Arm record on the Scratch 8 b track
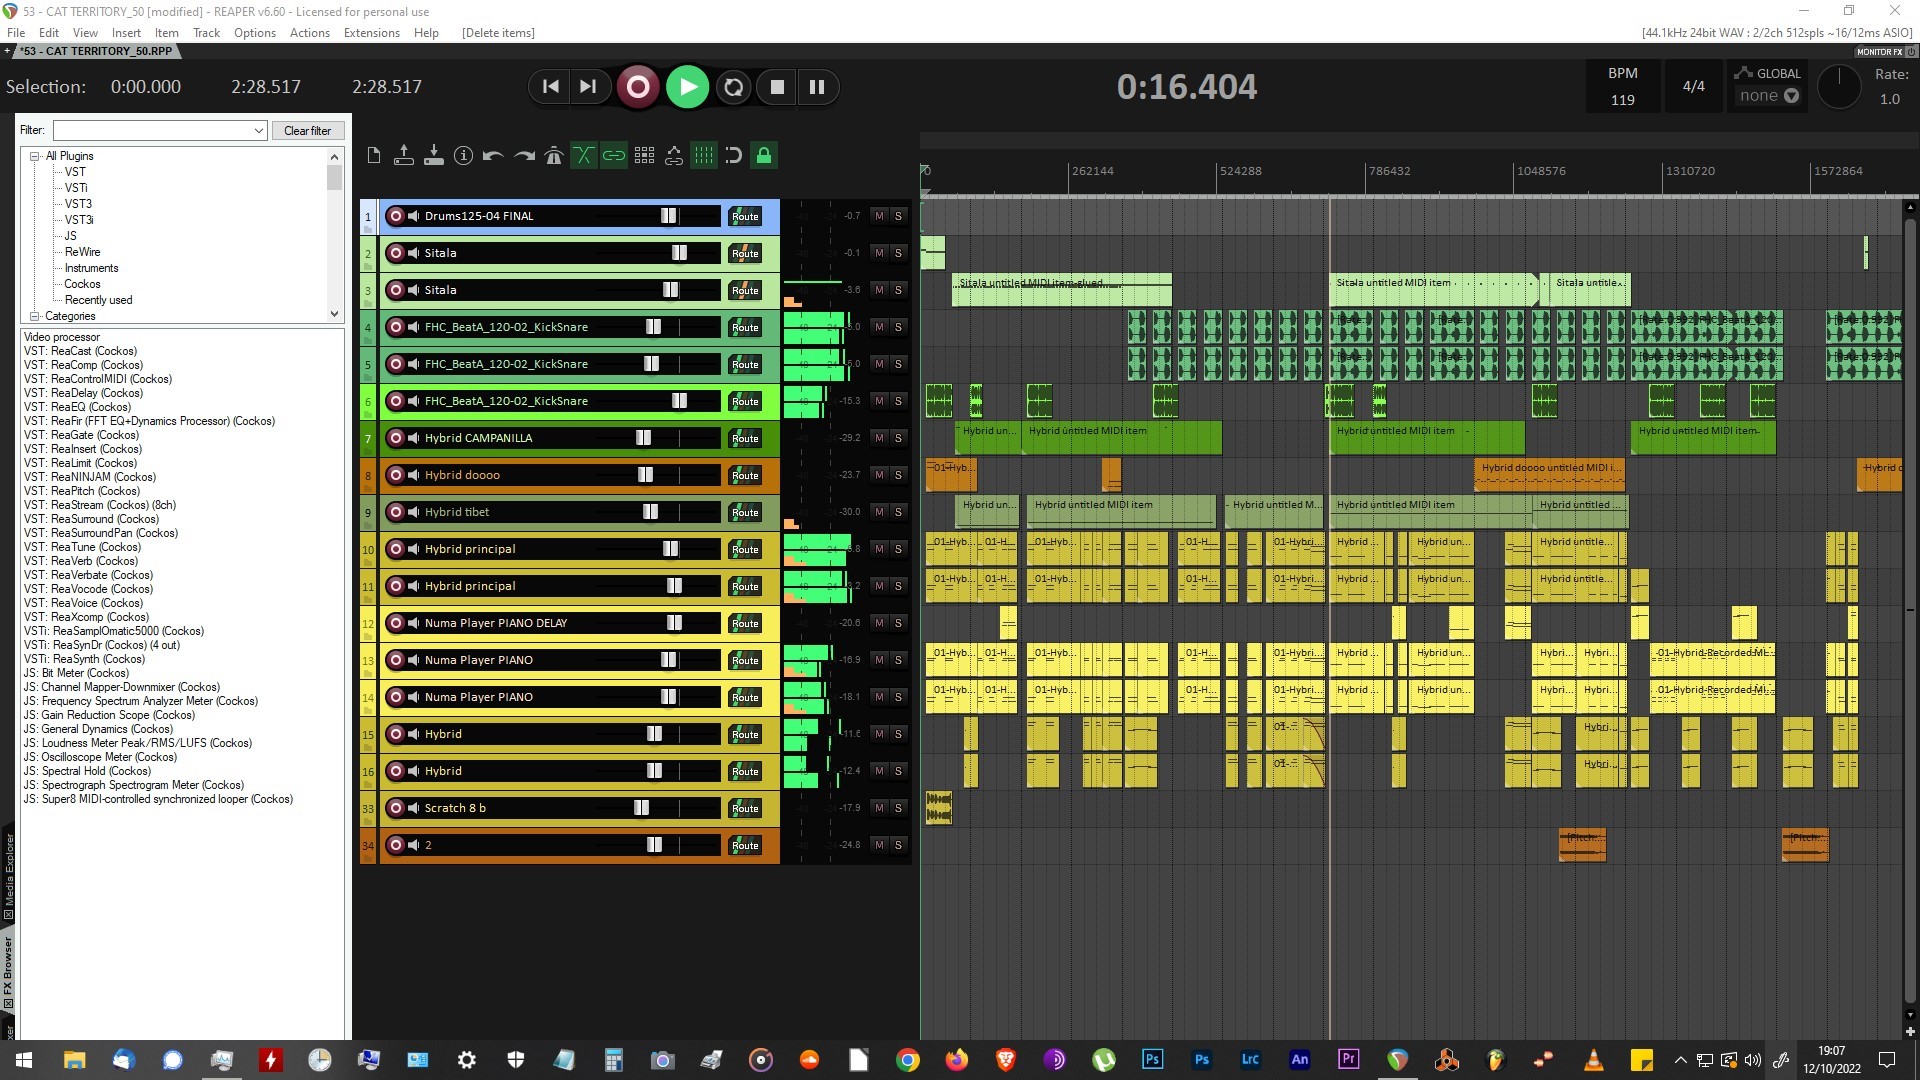Image resolution: width=1920 pixels, height=1080 pixels. (396, 808)
